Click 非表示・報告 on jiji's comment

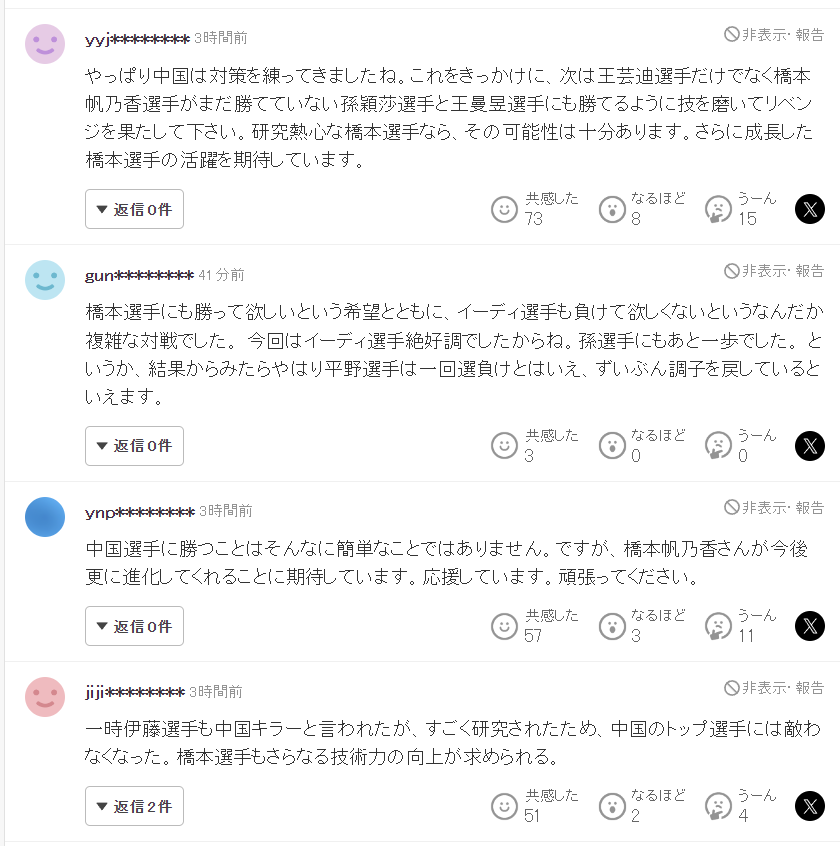click(775, 688)
